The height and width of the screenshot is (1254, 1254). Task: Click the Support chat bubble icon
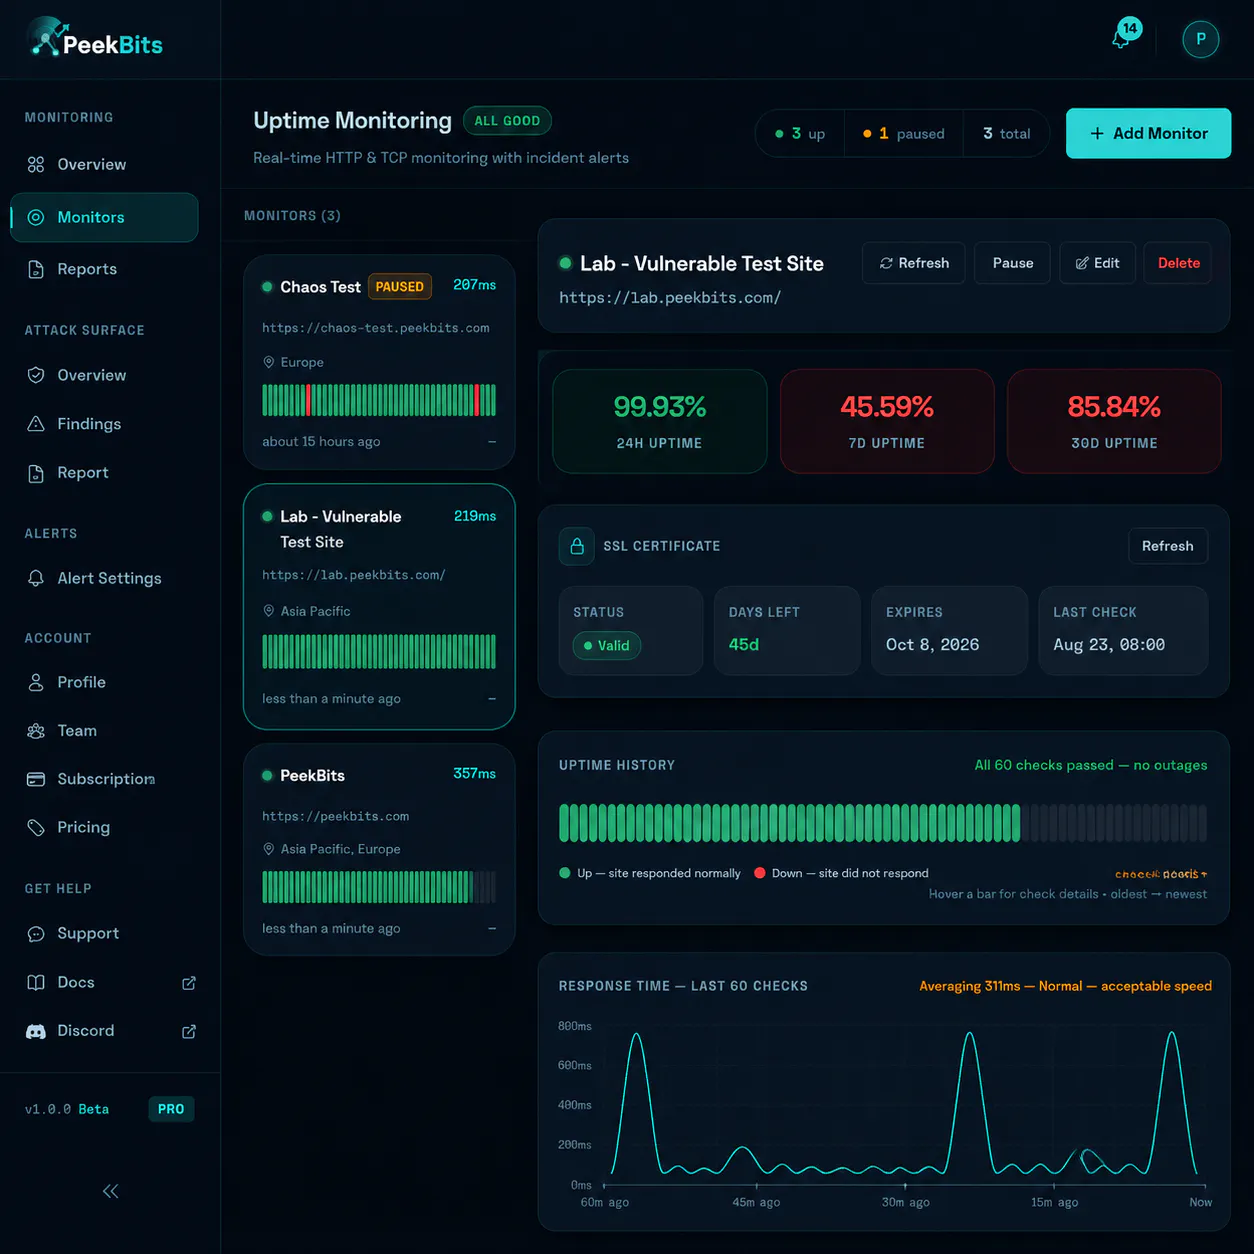click(36, 934)
